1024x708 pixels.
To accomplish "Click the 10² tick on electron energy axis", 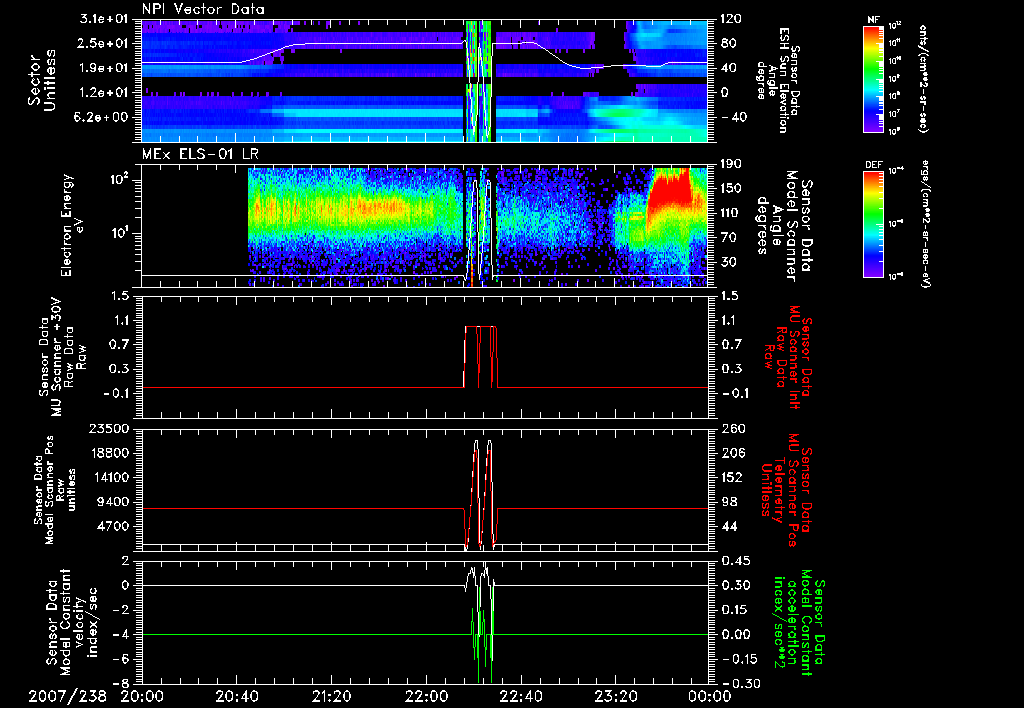I will click(x=120, y=180).
